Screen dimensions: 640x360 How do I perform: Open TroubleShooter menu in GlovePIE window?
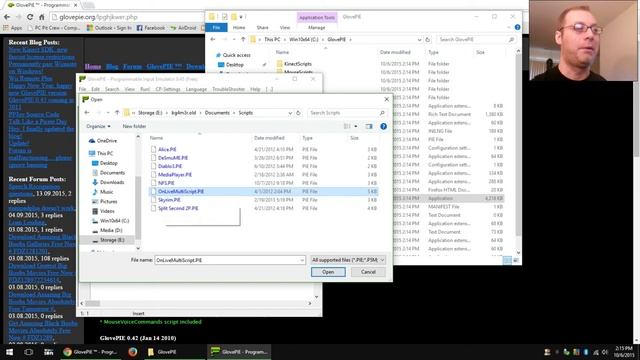[228, 89]
